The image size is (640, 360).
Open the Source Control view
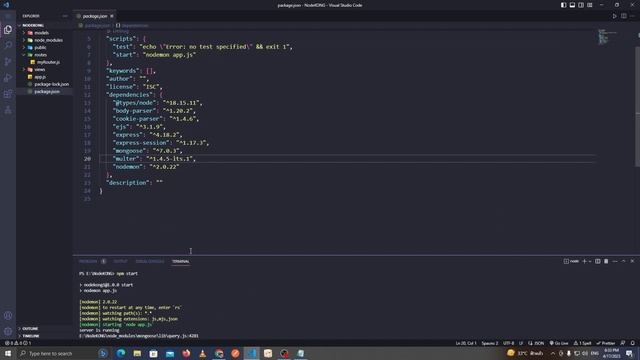pos(8,62)
